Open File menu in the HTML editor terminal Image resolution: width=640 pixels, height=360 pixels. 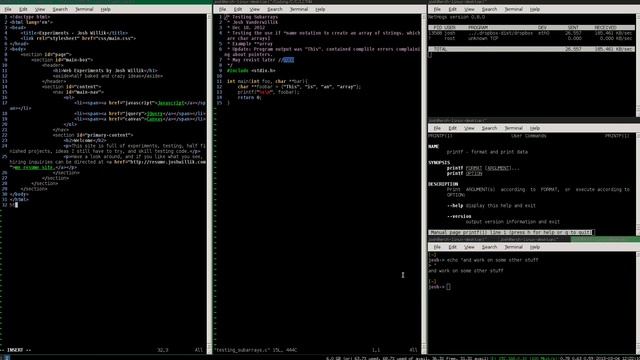pyautogui.click(x=8, y=9)
